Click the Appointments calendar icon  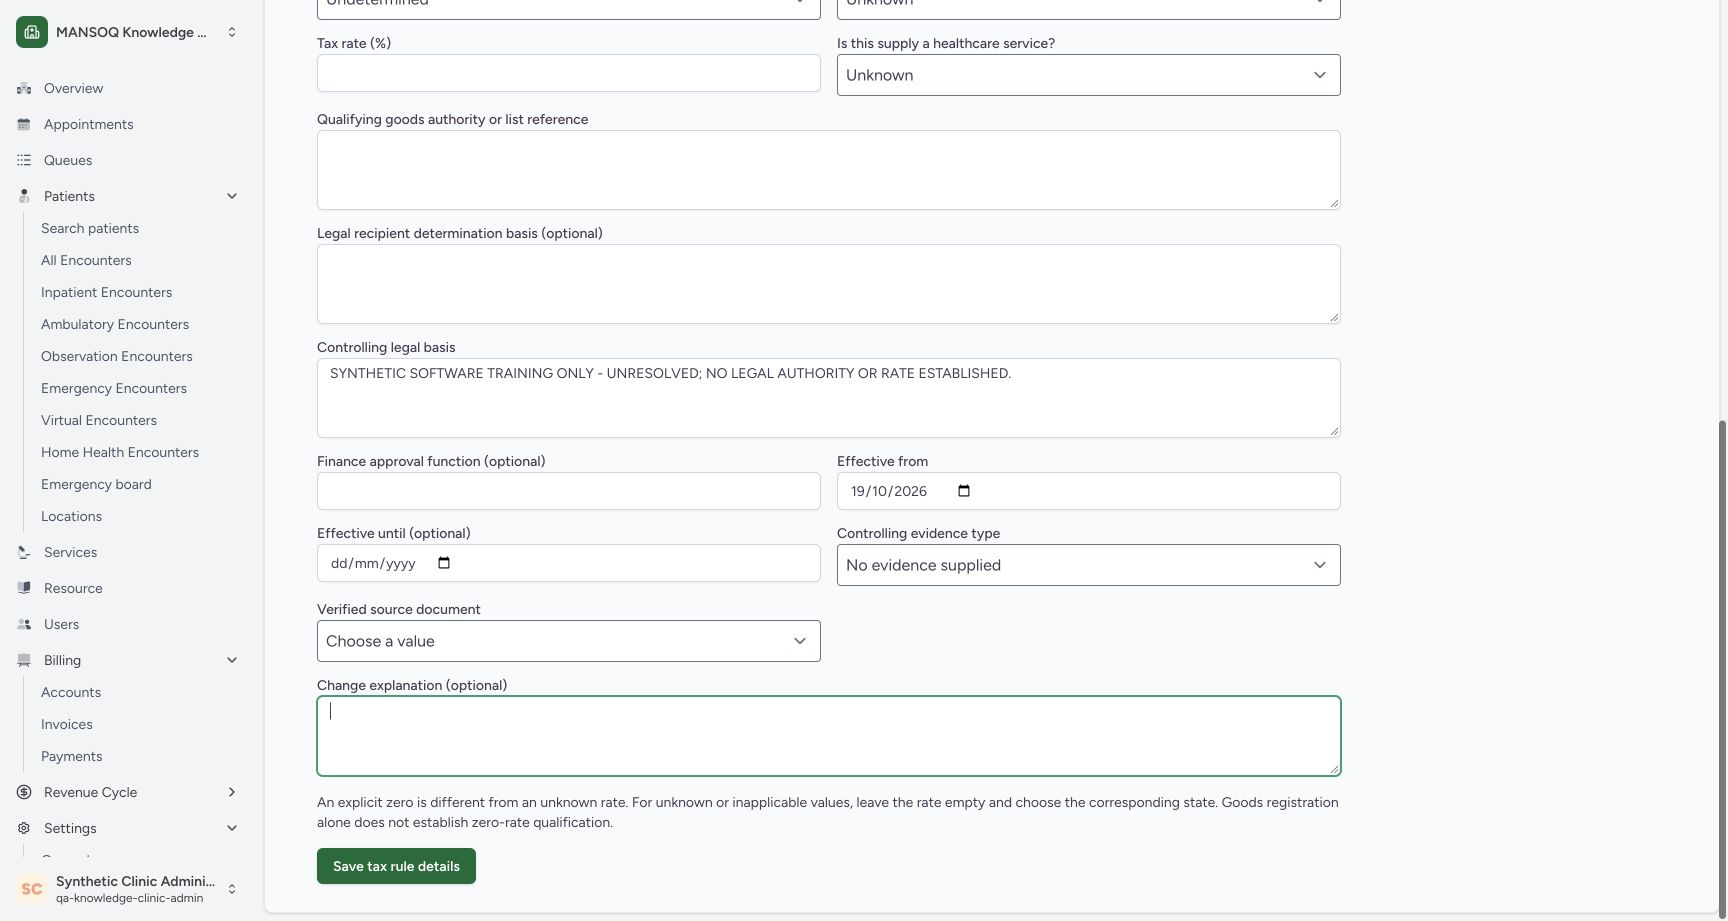[24, 124]
